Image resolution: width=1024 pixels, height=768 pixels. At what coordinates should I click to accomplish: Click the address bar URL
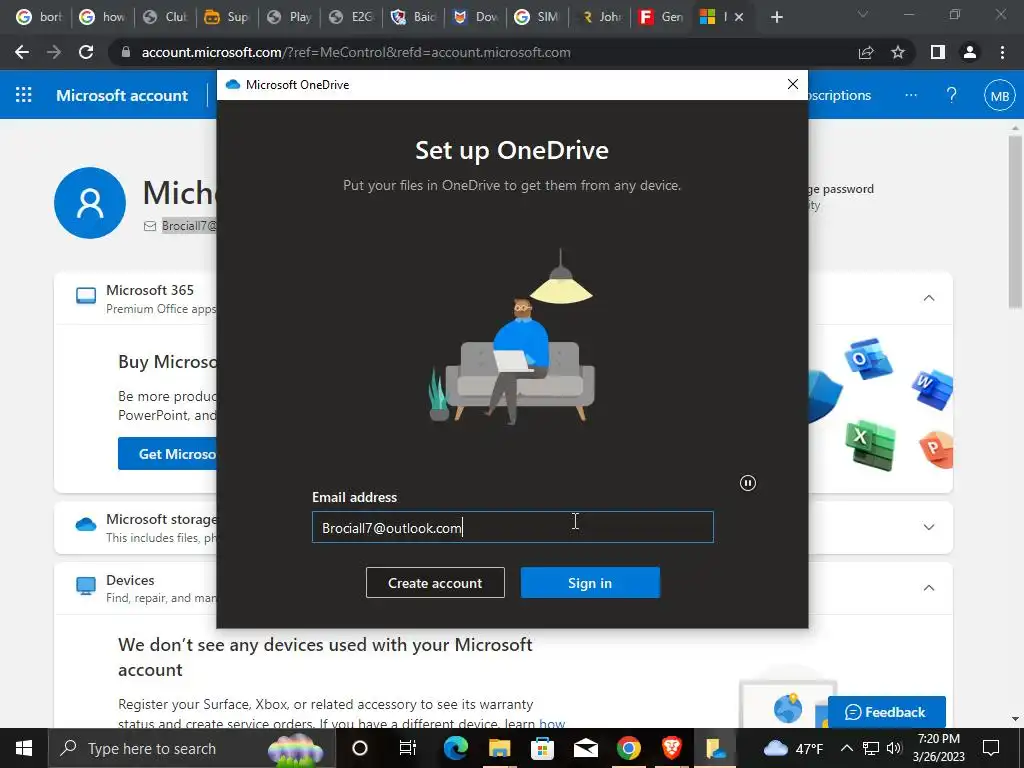point(356,52)
